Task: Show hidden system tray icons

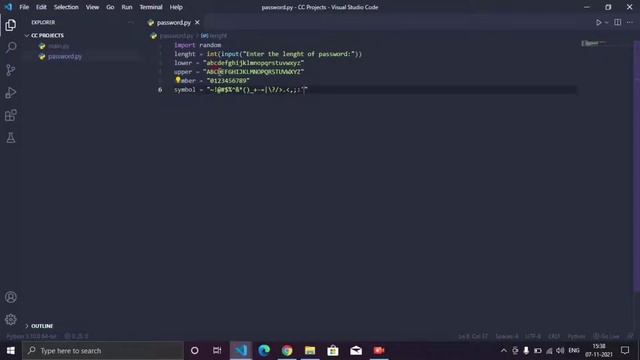Action: click(x=504, y=351)
